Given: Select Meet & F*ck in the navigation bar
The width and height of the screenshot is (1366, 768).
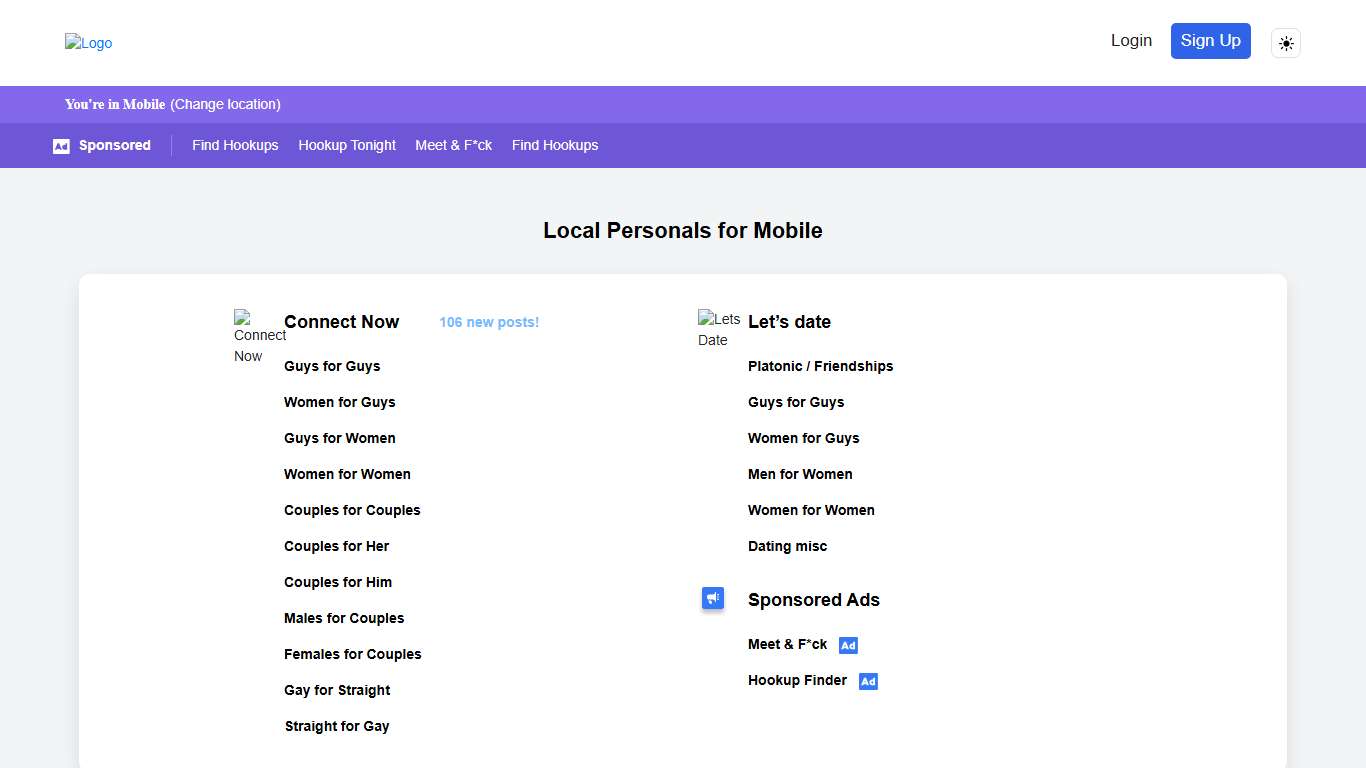Looking at the screenshot, I should coord(454,145).
